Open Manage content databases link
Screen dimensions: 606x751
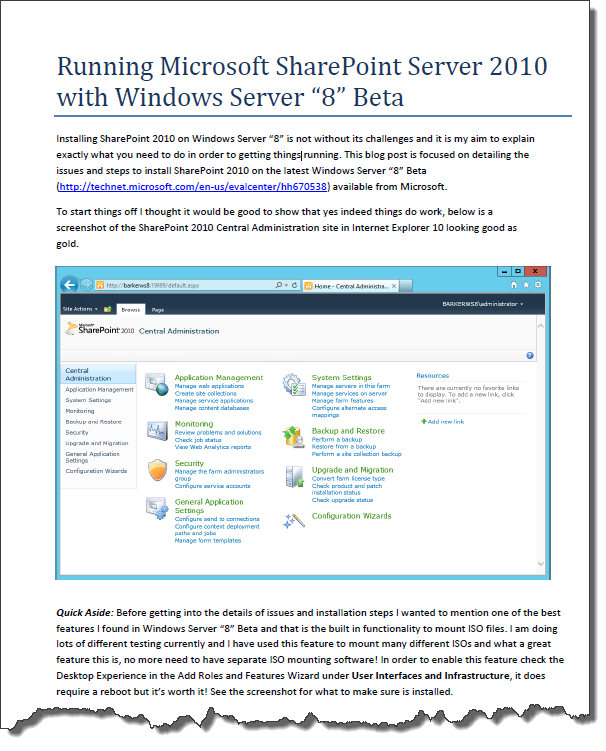click(x=212, y=408)
